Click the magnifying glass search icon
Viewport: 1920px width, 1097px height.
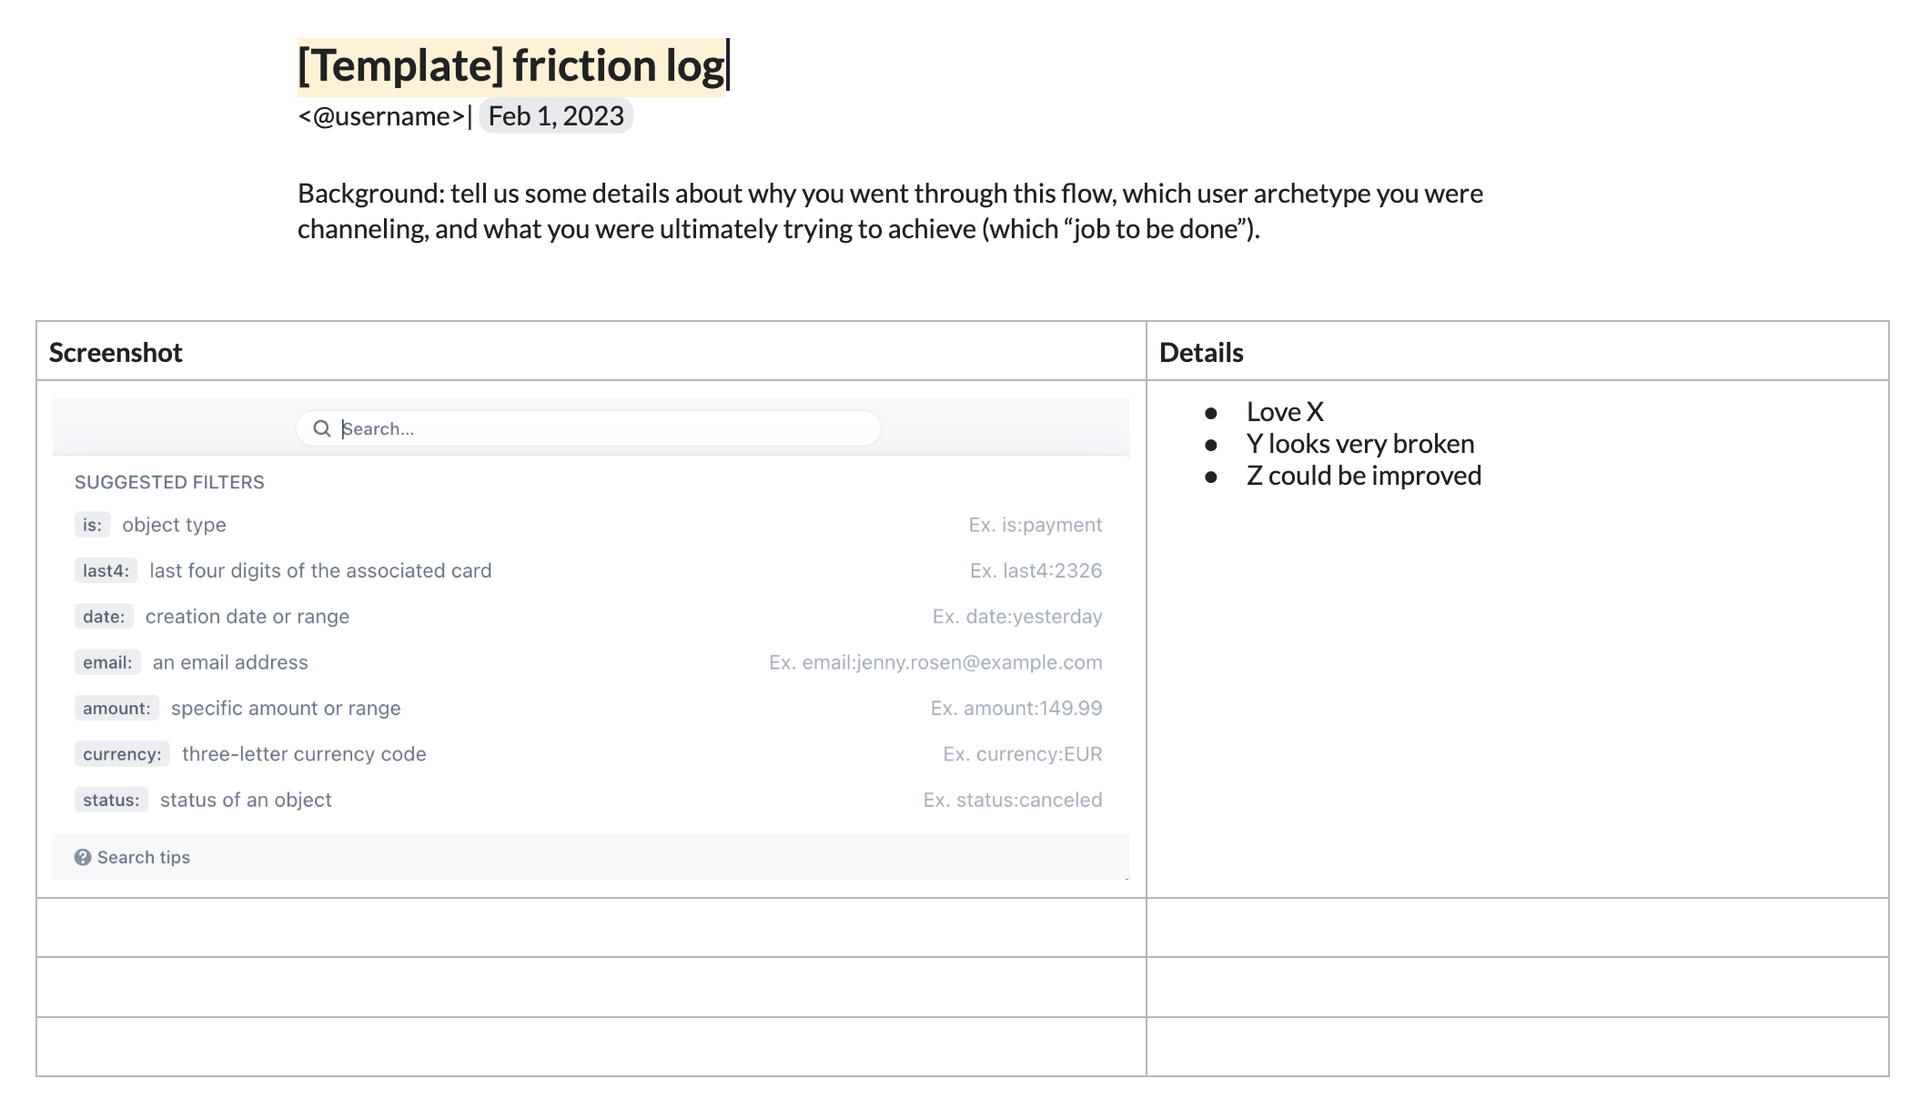tap(321, 429)
